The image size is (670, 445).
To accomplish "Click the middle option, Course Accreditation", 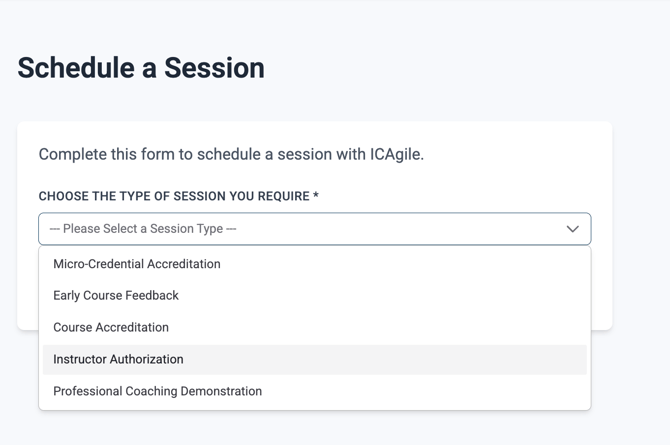I will [x=111, y=327].
